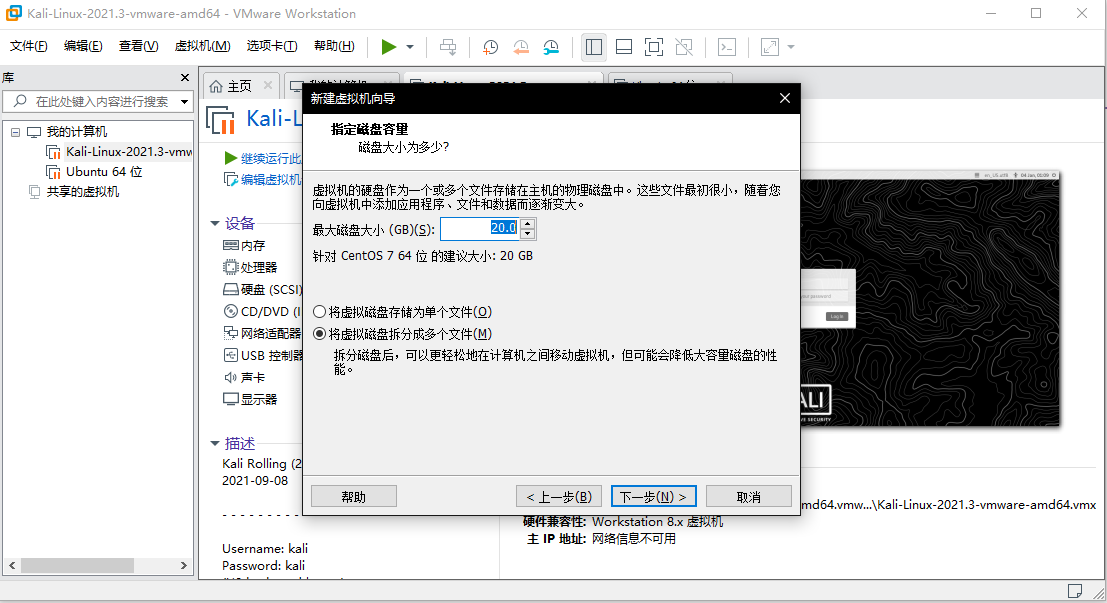Toggle Unity mode
Screen dimensions: 1107x603
click(x=686, y=47)
